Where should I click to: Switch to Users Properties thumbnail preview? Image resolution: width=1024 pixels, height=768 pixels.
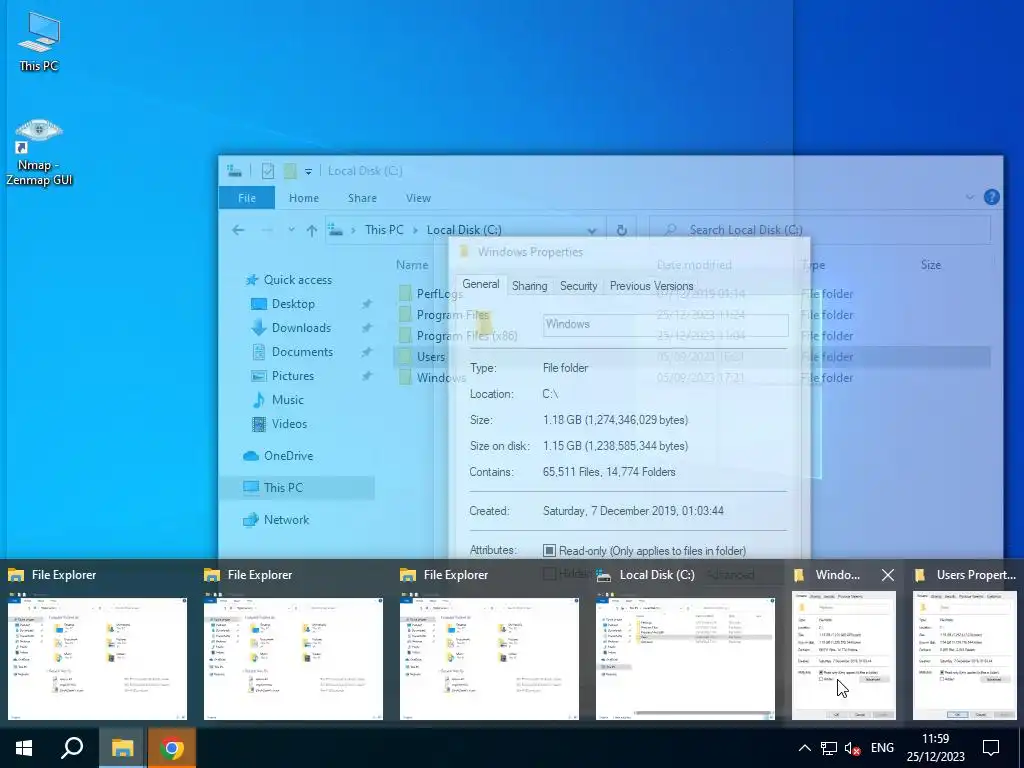pyautogui.click(x=965, y=656)
